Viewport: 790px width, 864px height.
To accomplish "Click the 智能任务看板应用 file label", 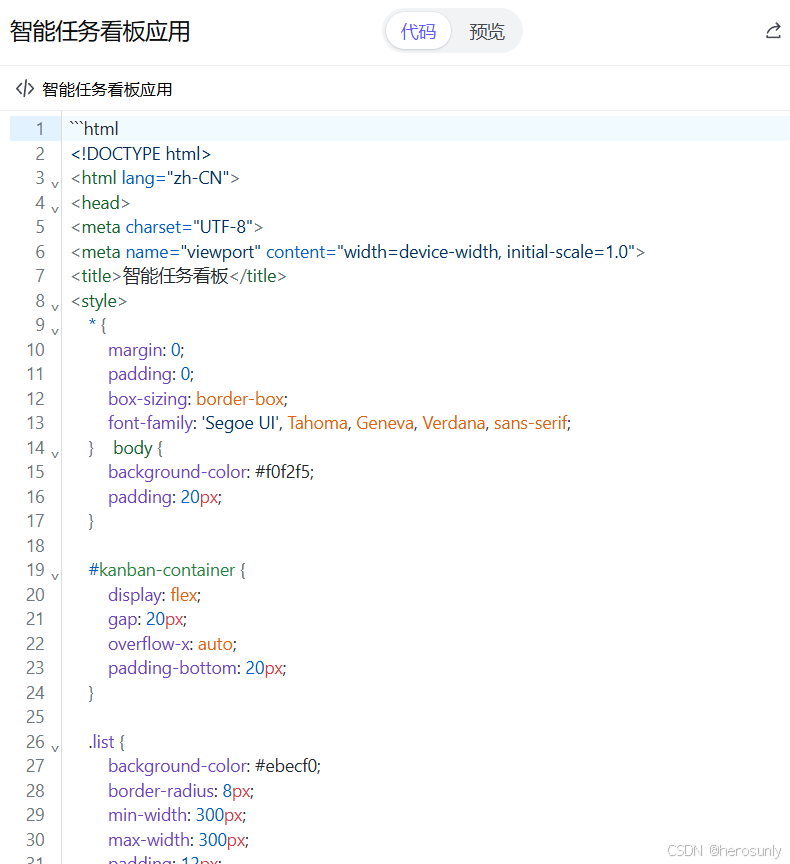I will tap(107, 89).
